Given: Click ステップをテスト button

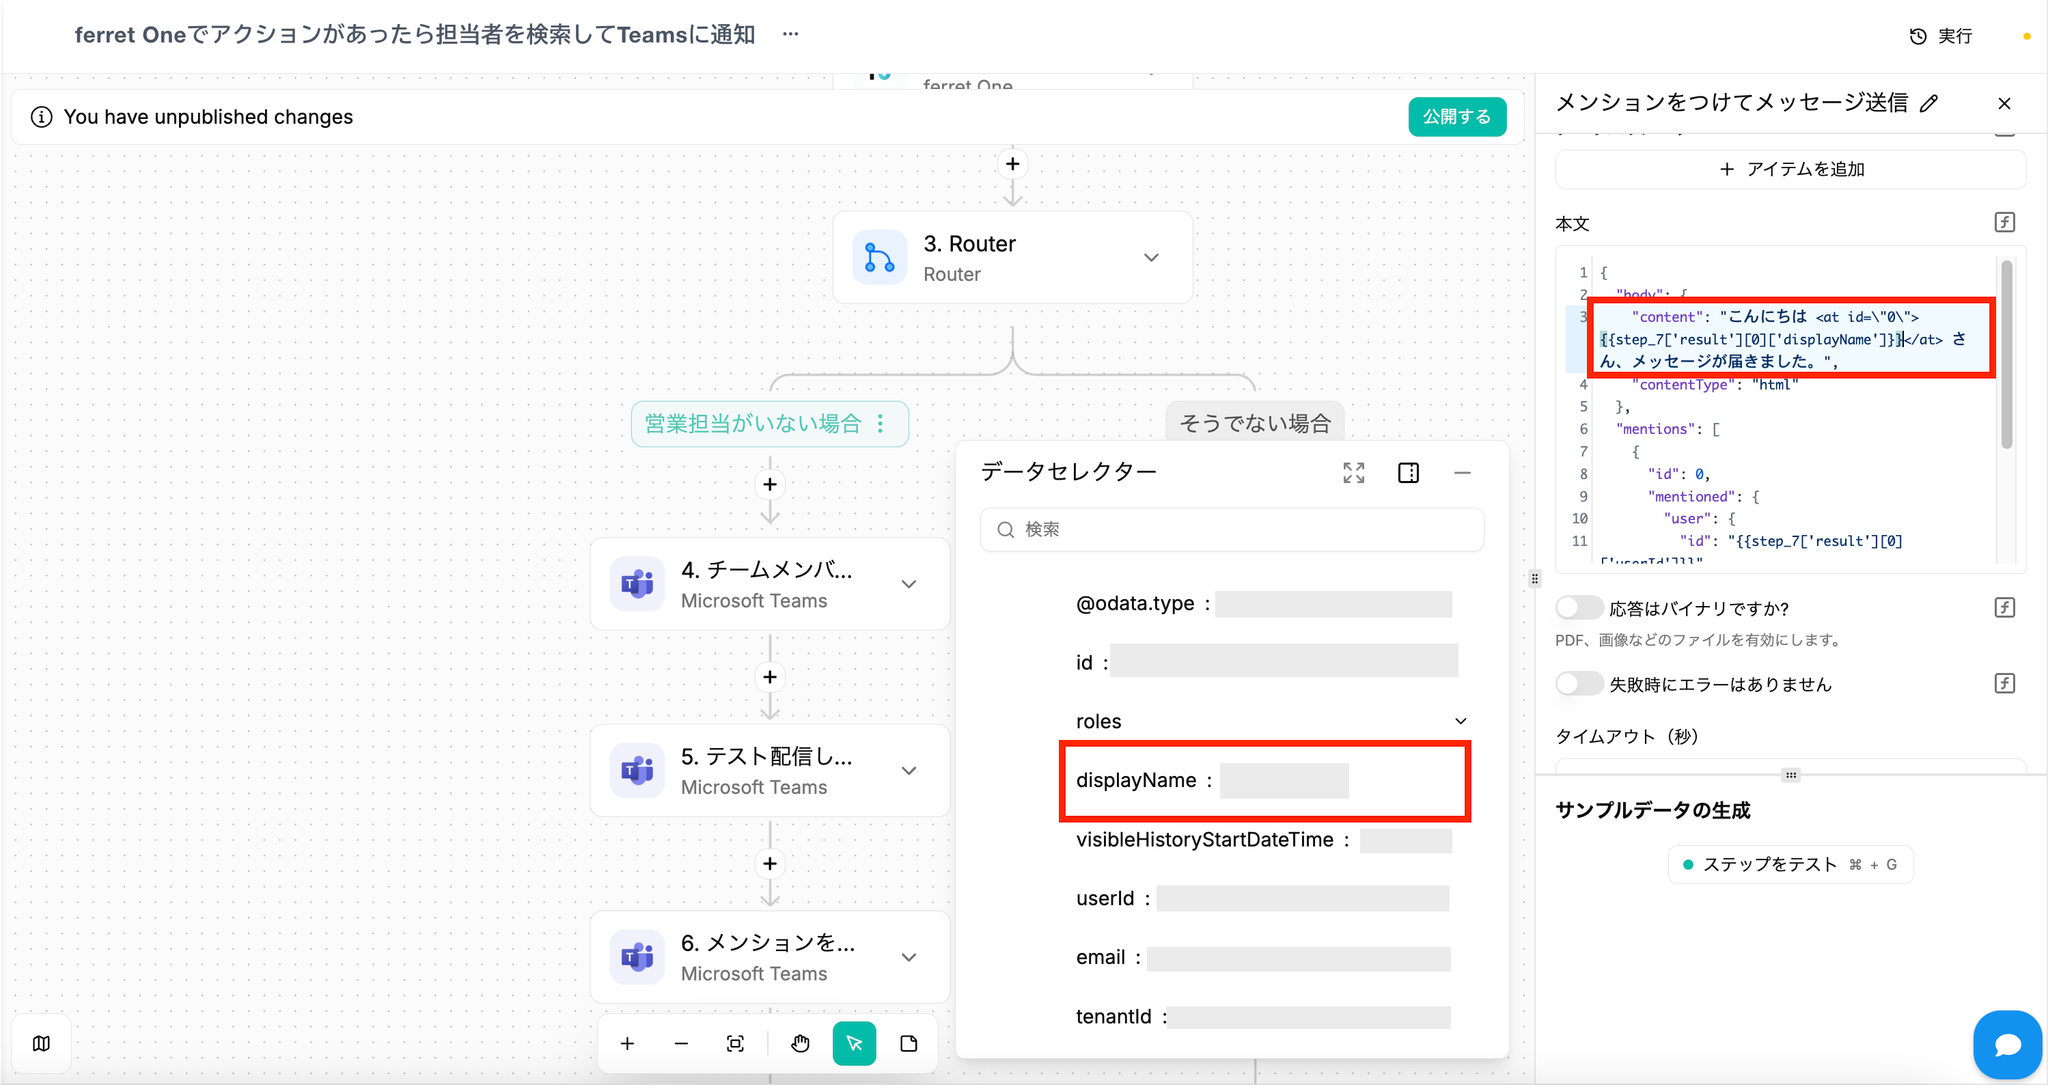Looking at the screenshot, I should coord(1790,865).
